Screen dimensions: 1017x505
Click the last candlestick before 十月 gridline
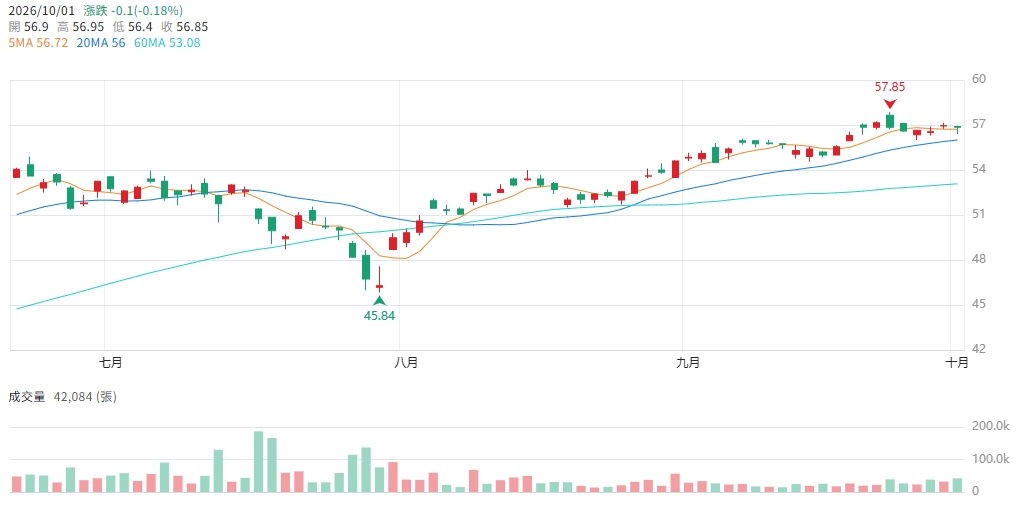pos(944,125)
